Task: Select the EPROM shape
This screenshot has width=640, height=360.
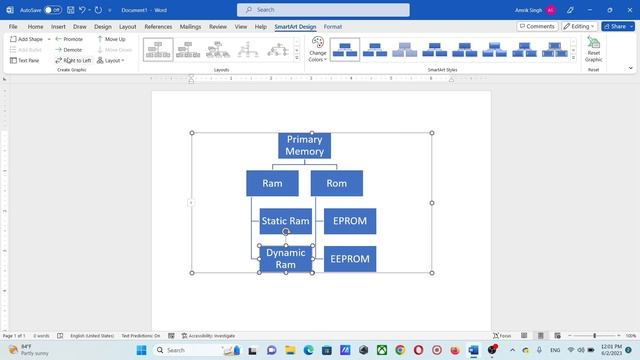Action: click(350, 221)
